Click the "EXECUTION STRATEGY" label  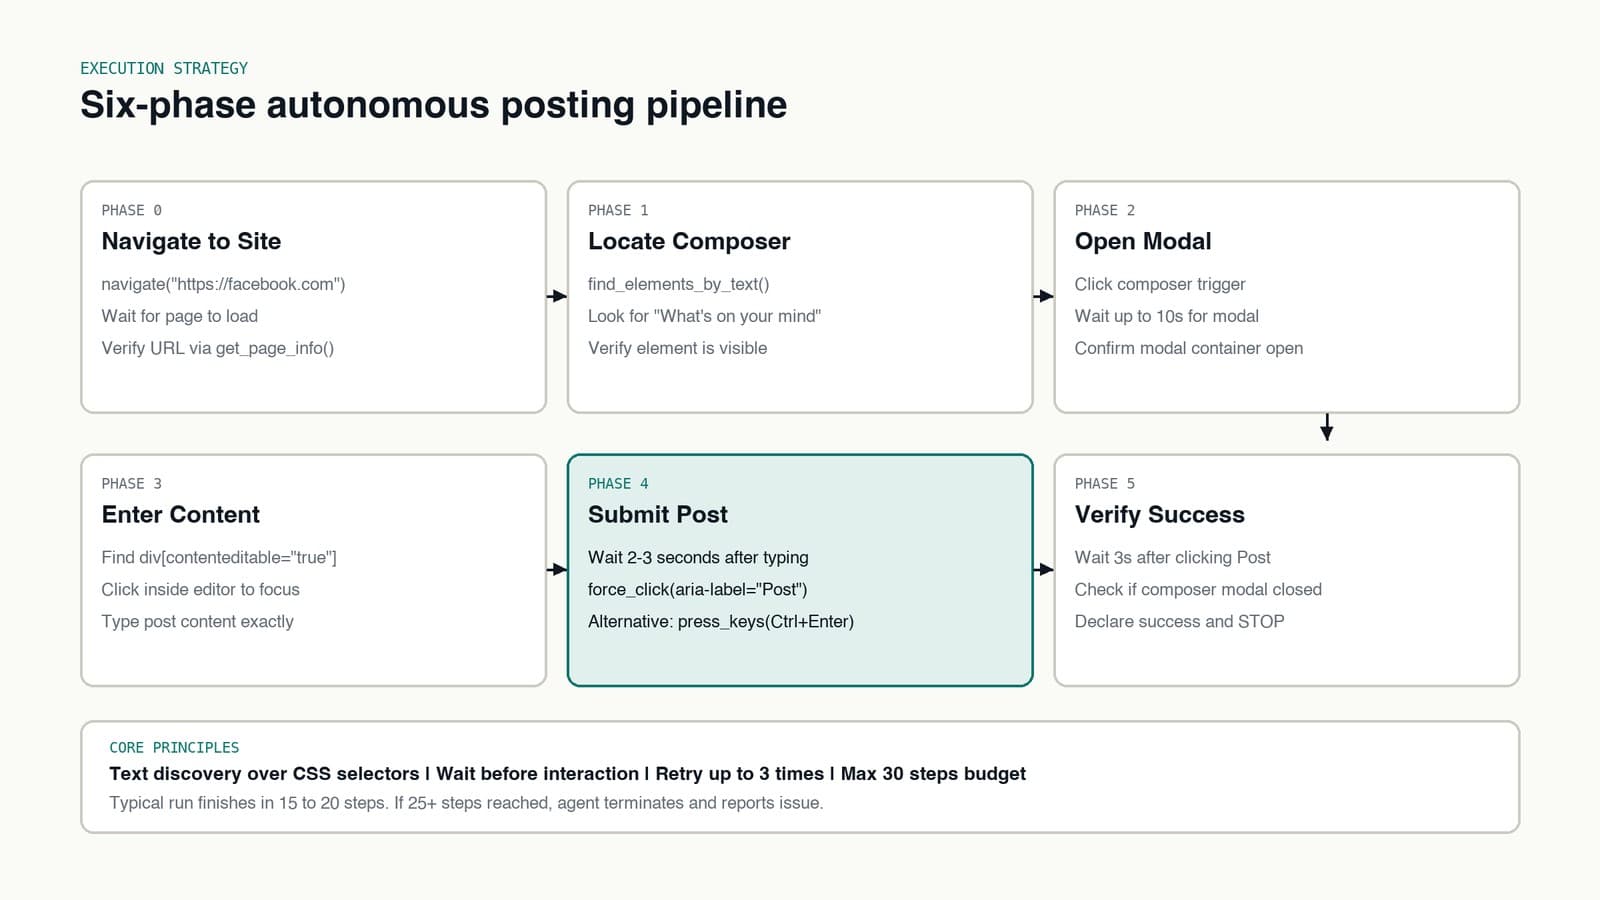pos(164,68)
